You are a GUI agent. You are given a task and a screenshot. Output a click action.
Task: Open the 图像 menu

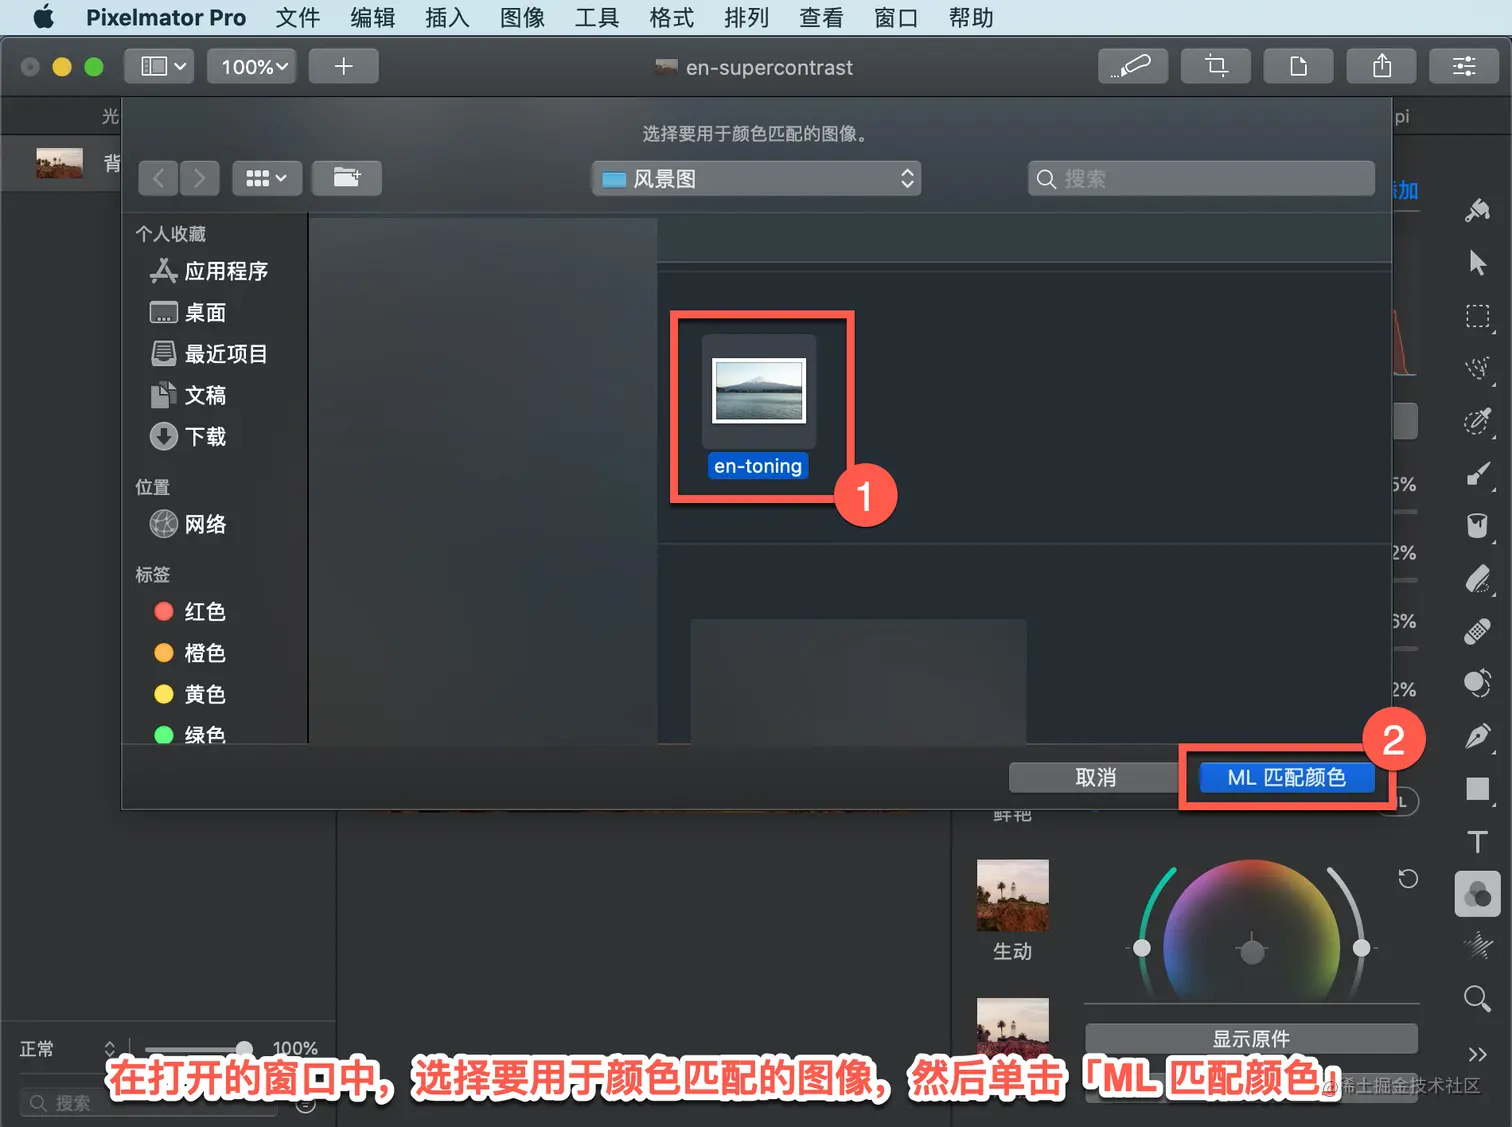[522, 18]
